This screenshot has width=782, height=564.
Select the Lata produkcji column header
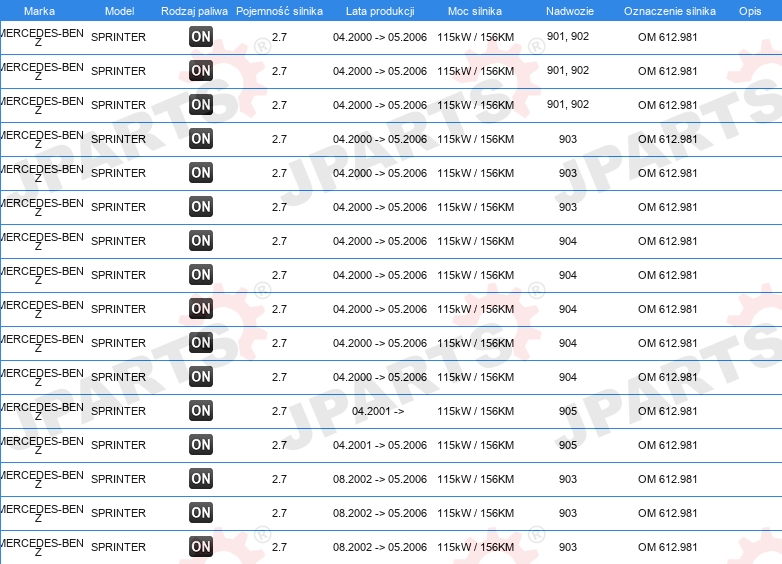pyautogui.click(x=380, y=11)
